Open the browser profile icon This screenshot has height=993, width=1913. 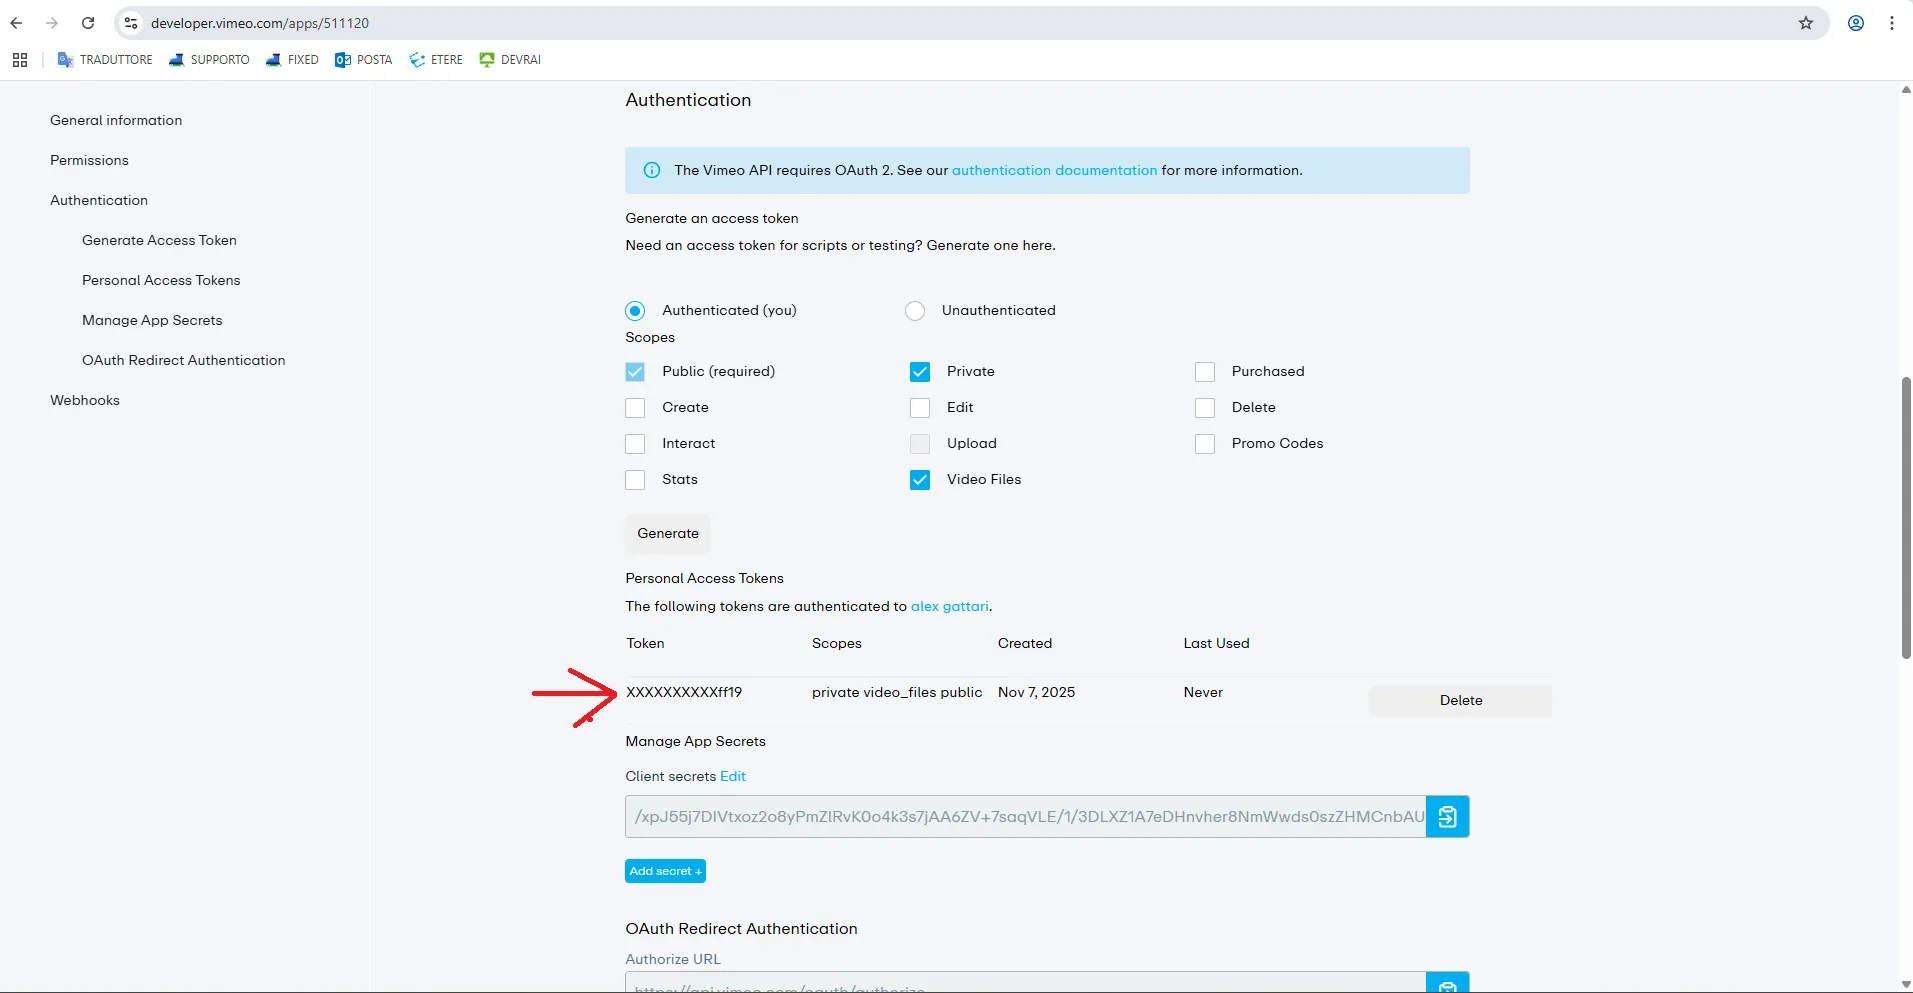(x=1855, y=23)
